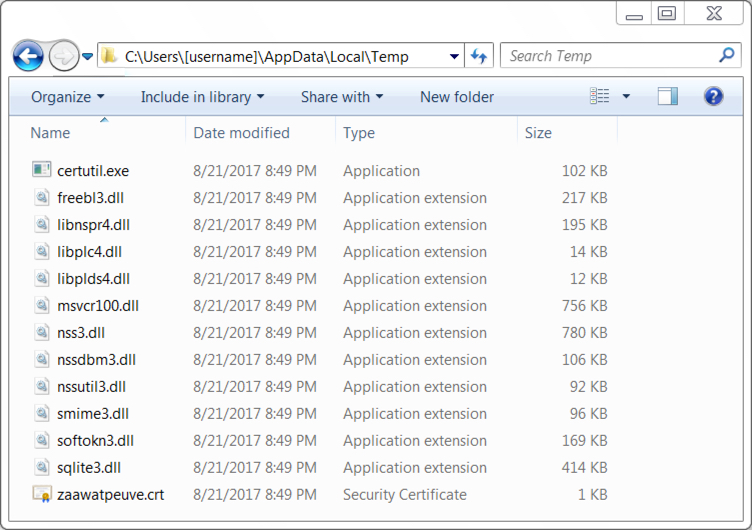The width and height of the screenshot is (752, 530).
Task: Toggle the preview pane icon
Action: pos(667,96)
